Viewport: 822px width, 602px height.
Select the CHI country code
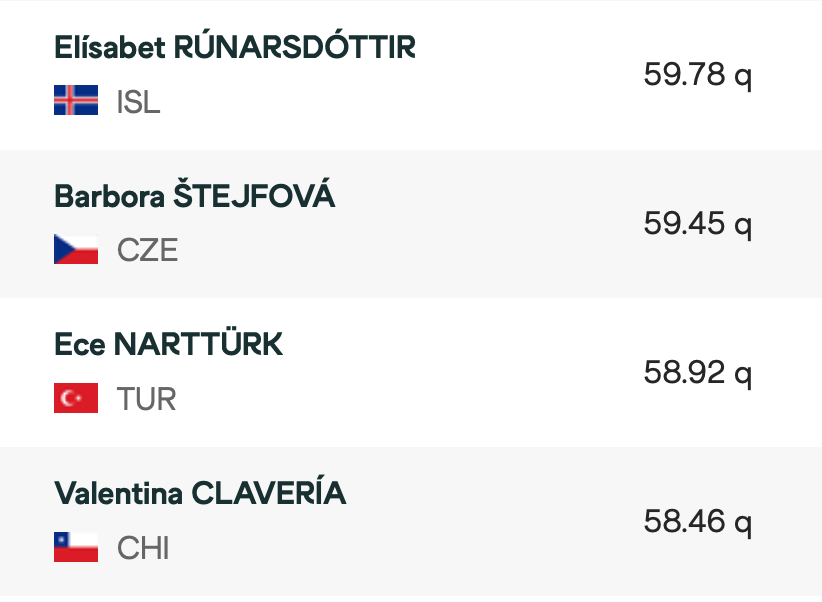point(143,547)
